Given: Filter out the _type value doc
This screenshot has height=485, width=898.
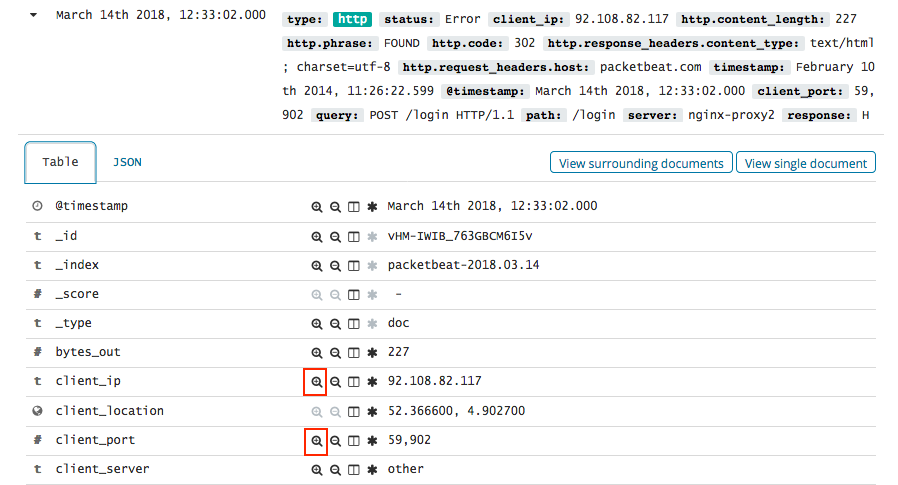Looking at the screenshot, I should (x=335, y=324).
